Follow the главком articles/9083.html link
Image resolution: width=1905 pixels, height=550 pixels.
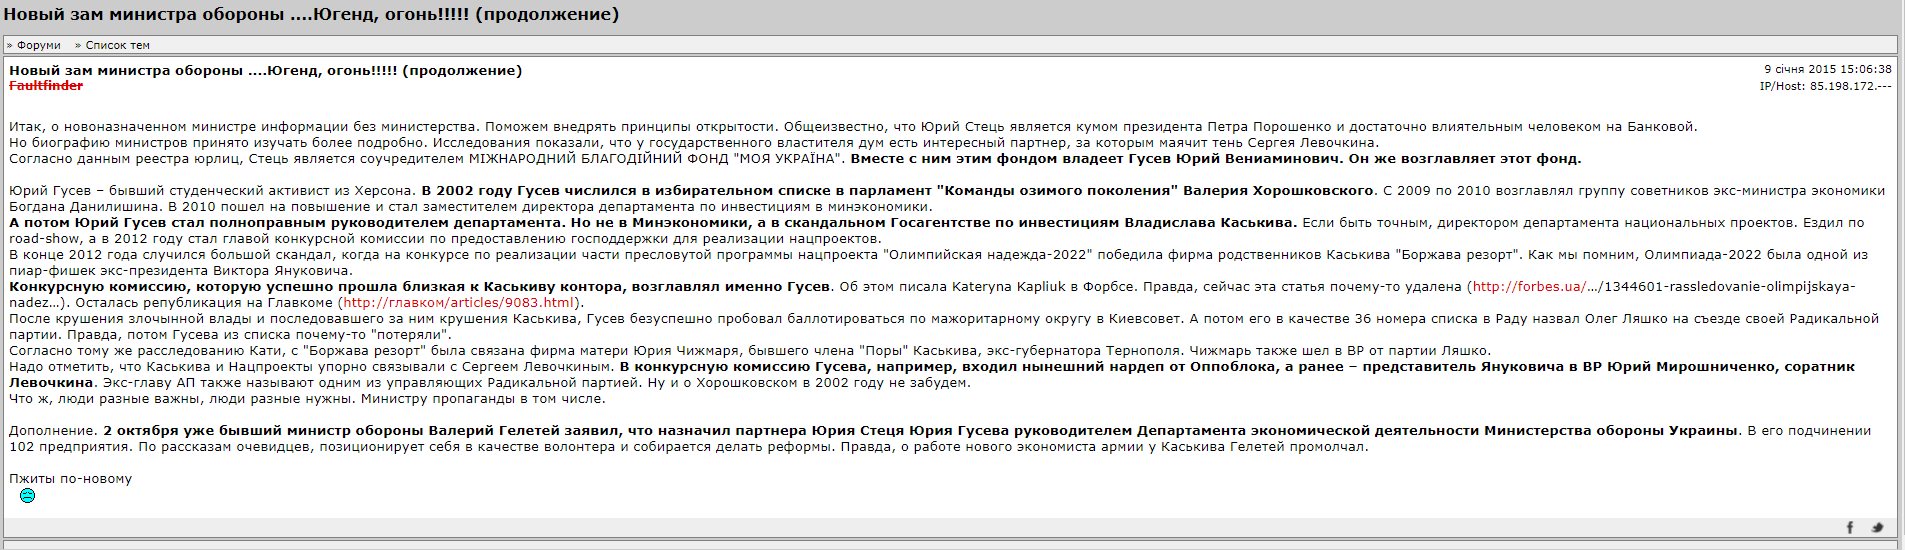point(460,303)
